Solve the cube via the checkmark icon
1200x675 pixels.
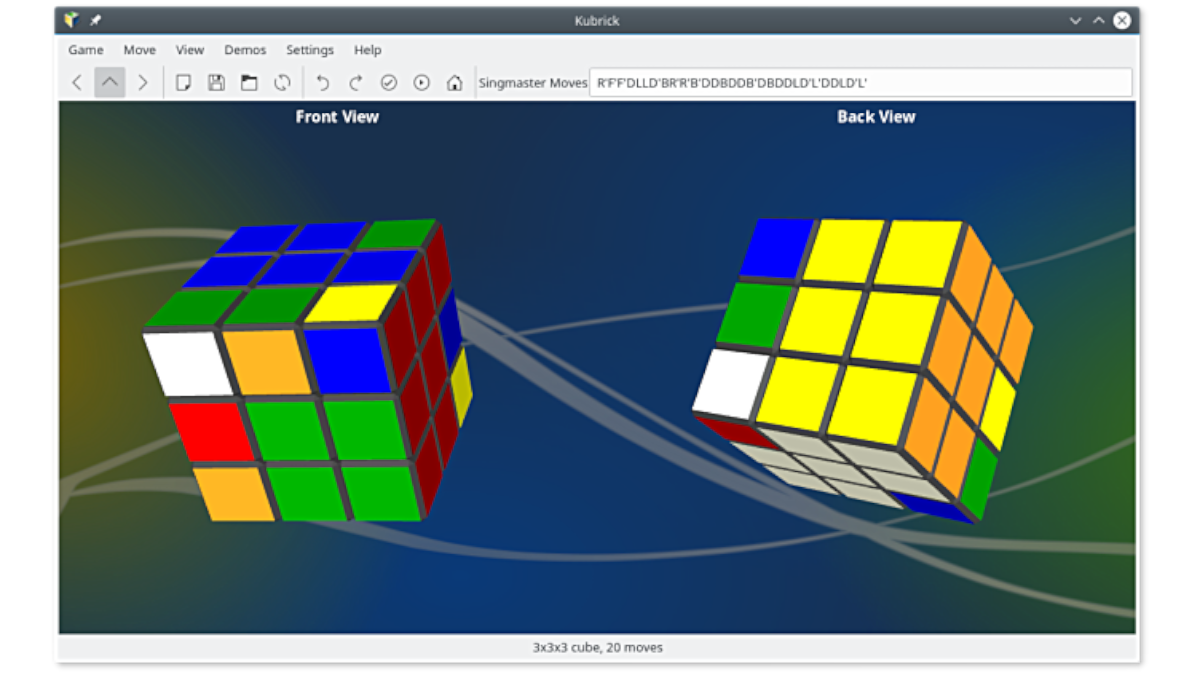pos(389,82)
